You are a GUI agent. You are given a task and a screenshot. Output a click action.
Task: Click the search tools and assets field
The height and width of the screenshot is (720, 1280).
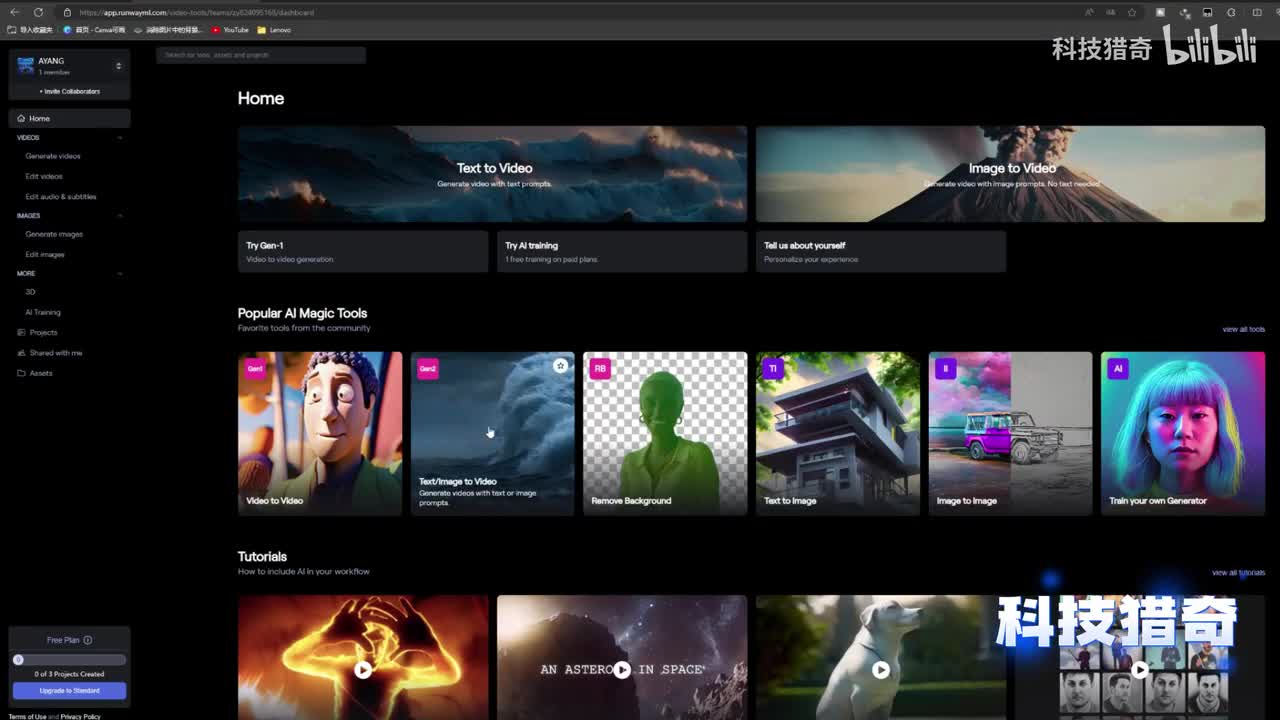pyautogui.click(x=260, y=55)
